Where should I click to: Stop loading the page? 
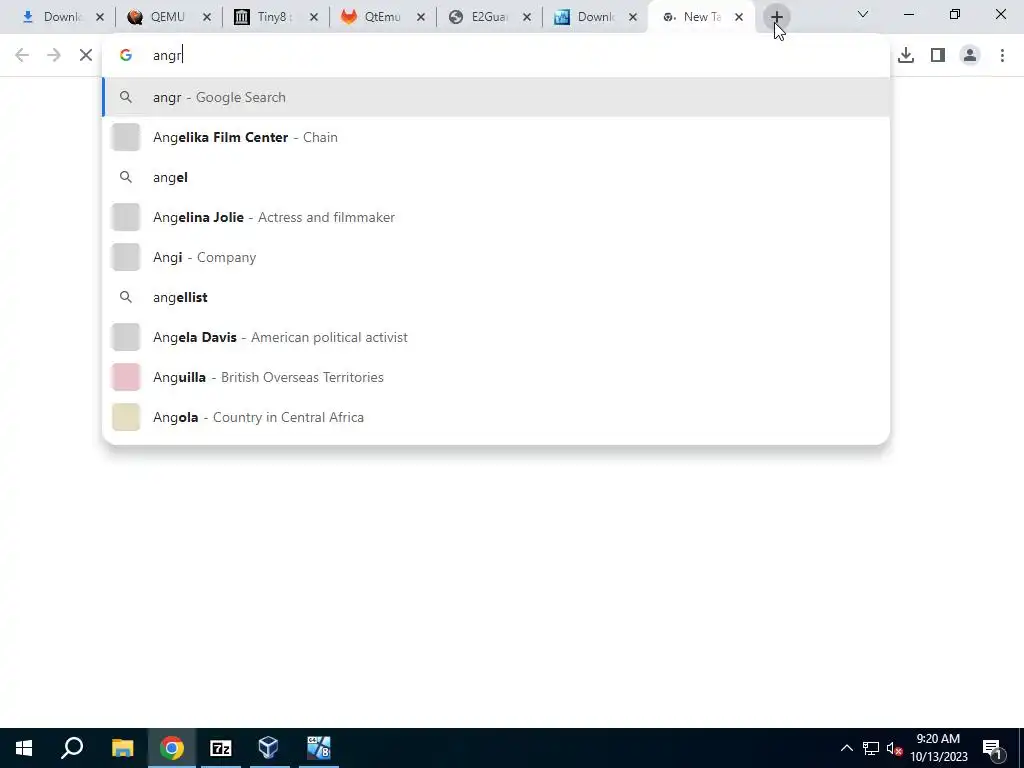tap(86, 55)
